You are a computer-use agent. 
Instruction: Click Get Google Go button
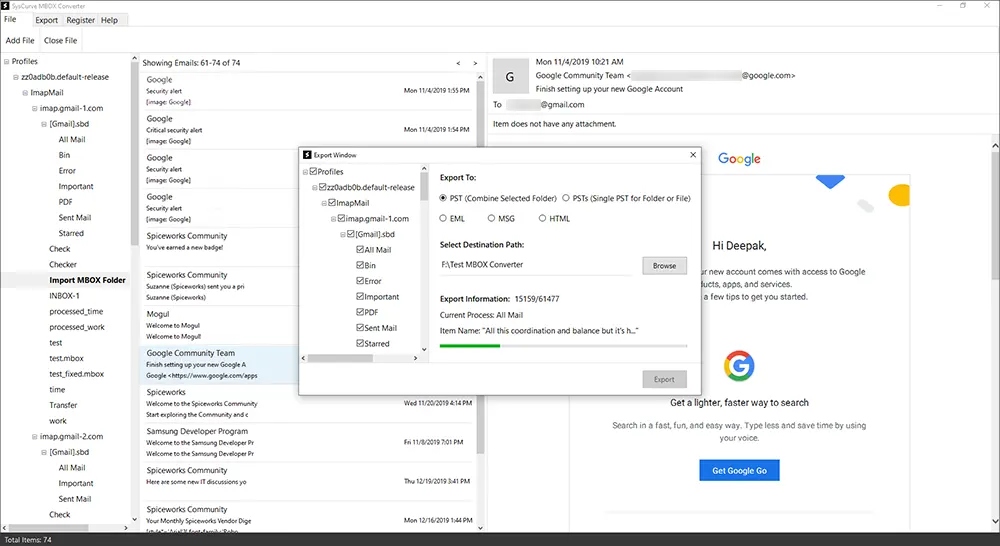point(739,470)
